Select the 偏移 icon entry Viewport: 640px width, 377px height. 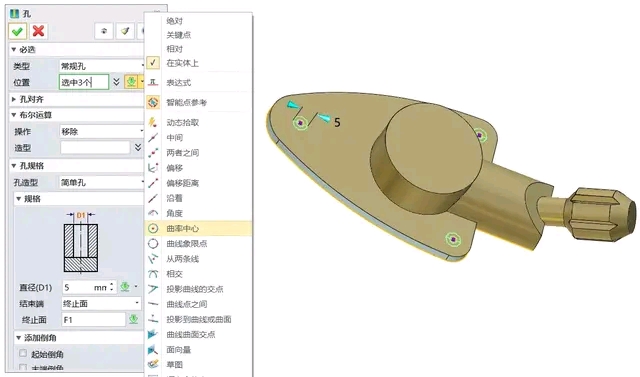coord(198,168)
